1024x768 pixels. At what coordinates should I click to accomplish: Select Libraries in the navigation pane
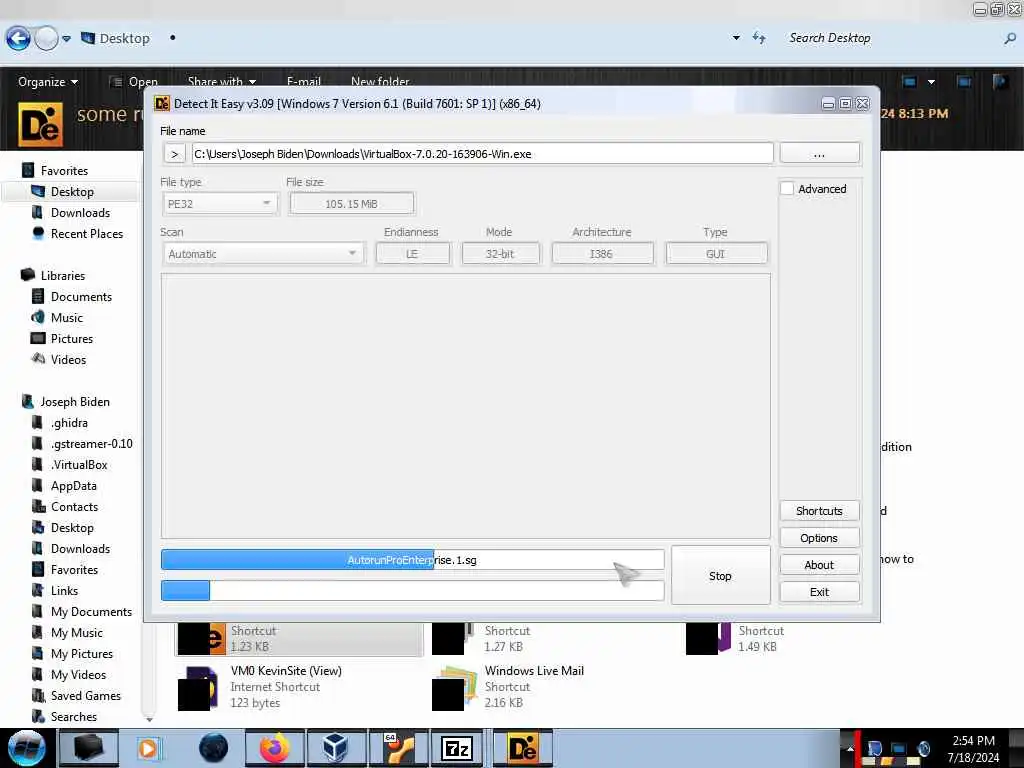tap(63, 276)
